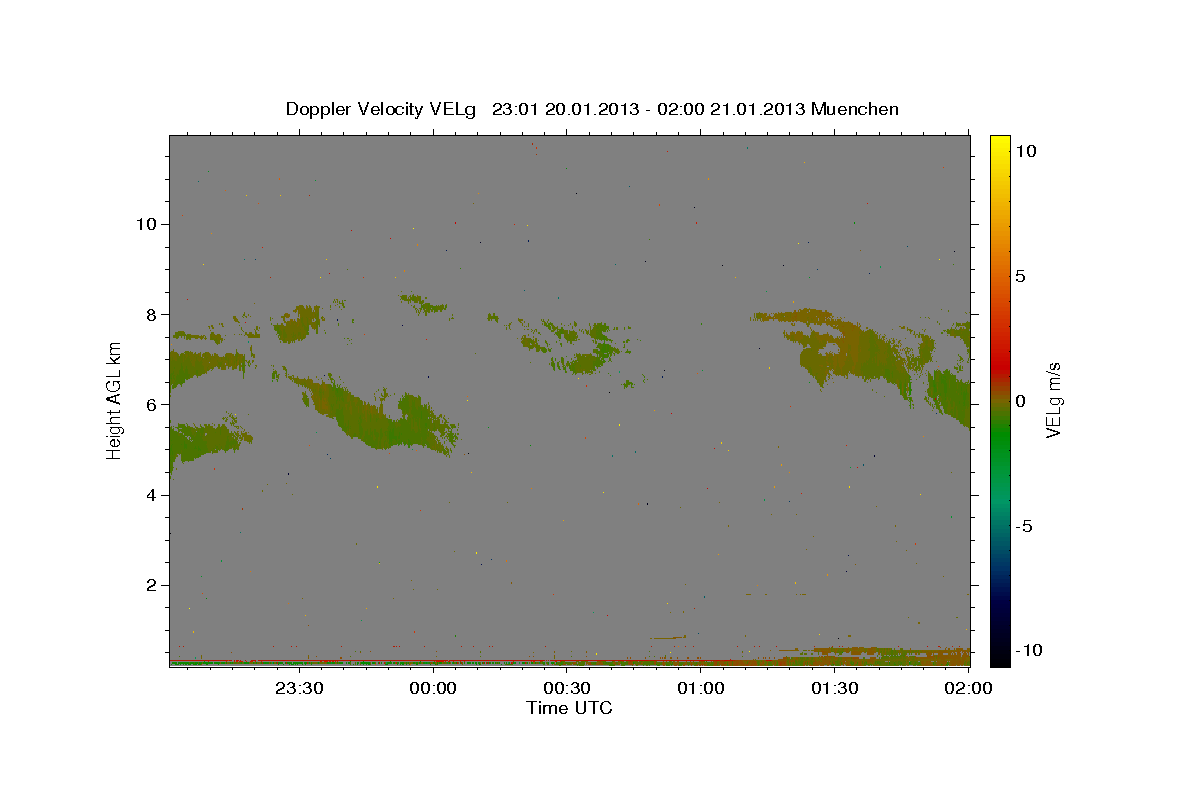The image size is (1200, 800).
Task: Click the colorbar label '5'
Action: 1020,276
